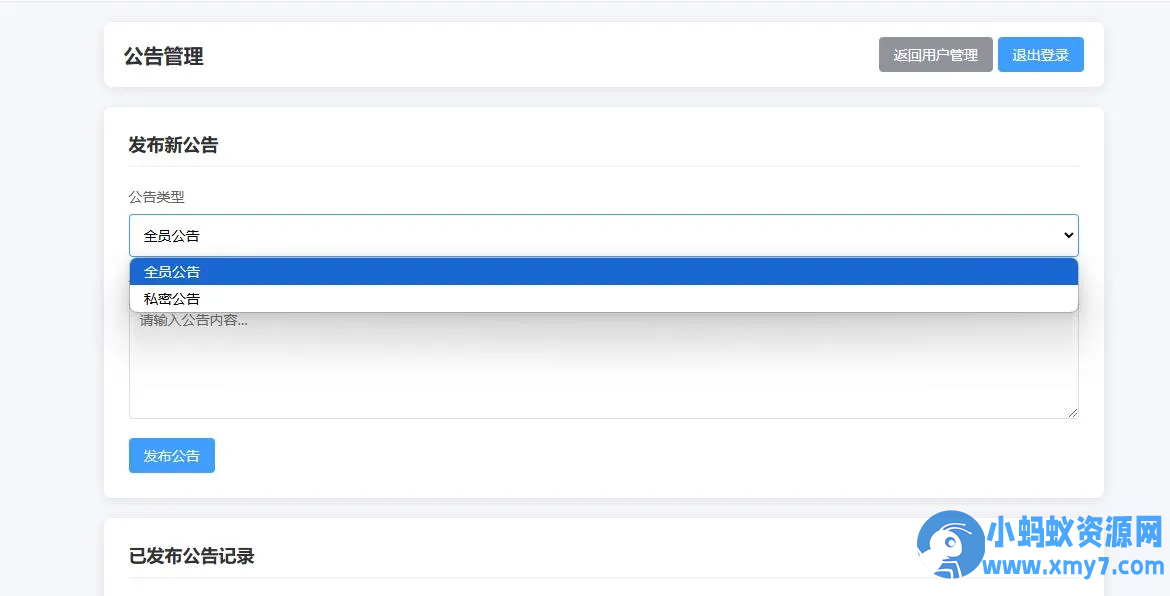Click the 已发布公告记录 section heading

(191, 556)
